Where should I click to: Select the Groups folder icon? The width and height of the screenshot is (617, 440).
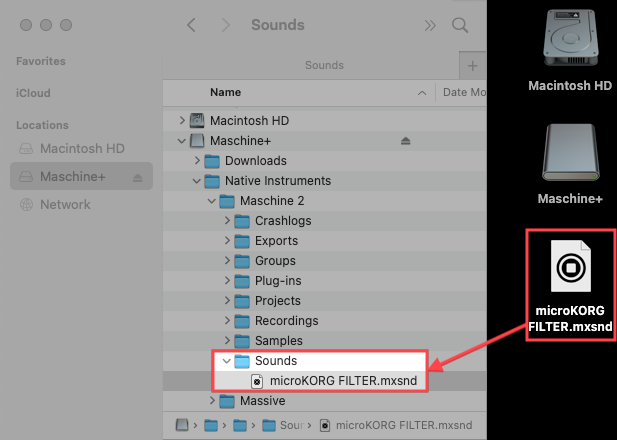[242, 261]
